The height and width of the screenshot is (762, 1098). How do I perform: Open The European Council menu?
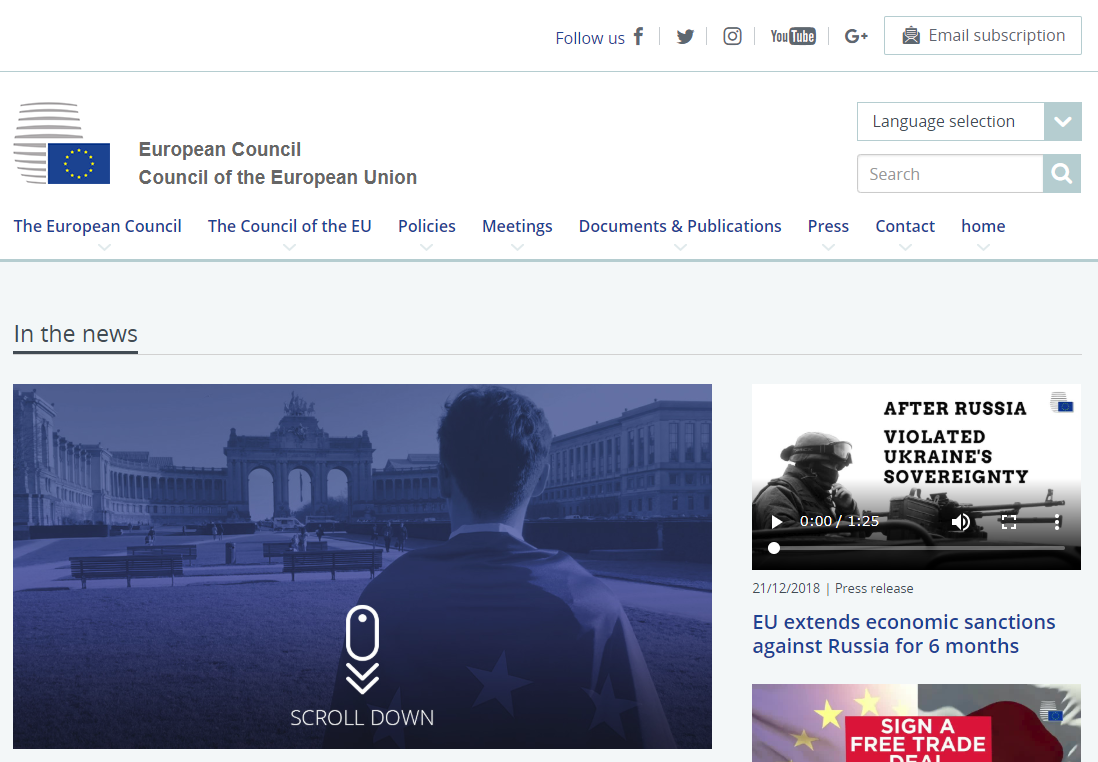(97, 226)
